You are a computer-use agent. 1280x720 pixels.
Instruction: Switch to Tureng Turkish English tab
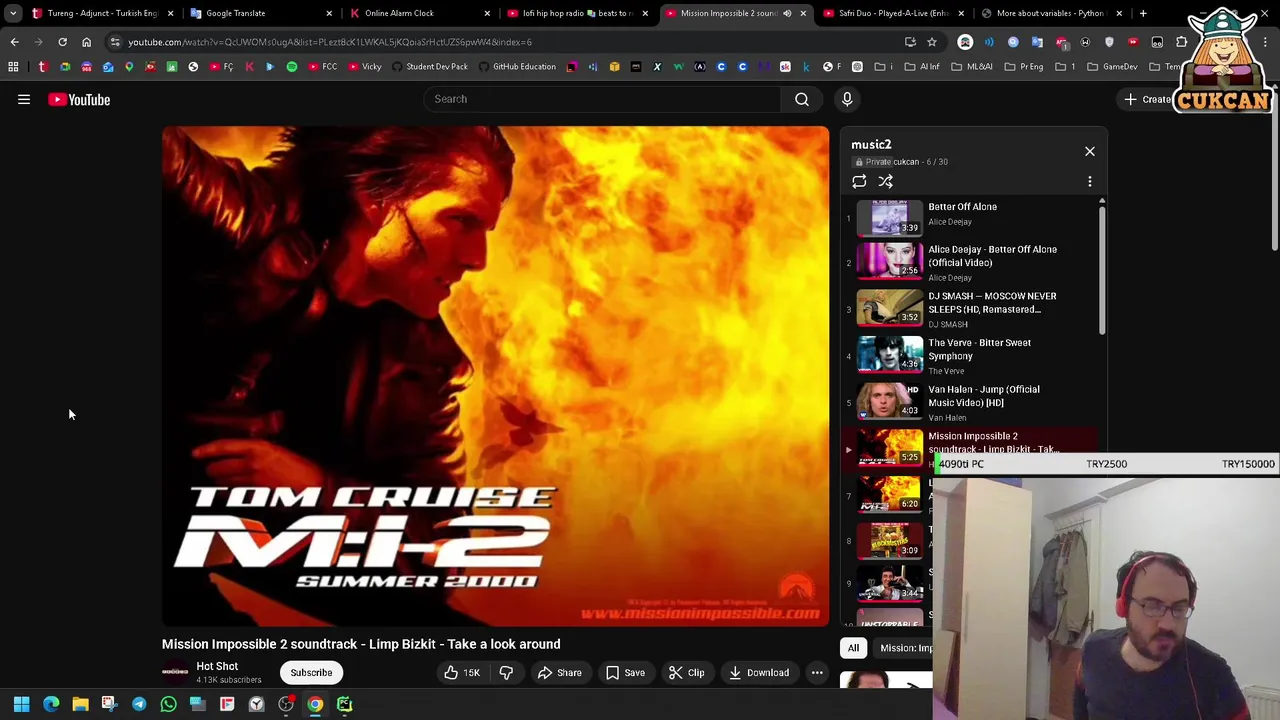[102, 13]
